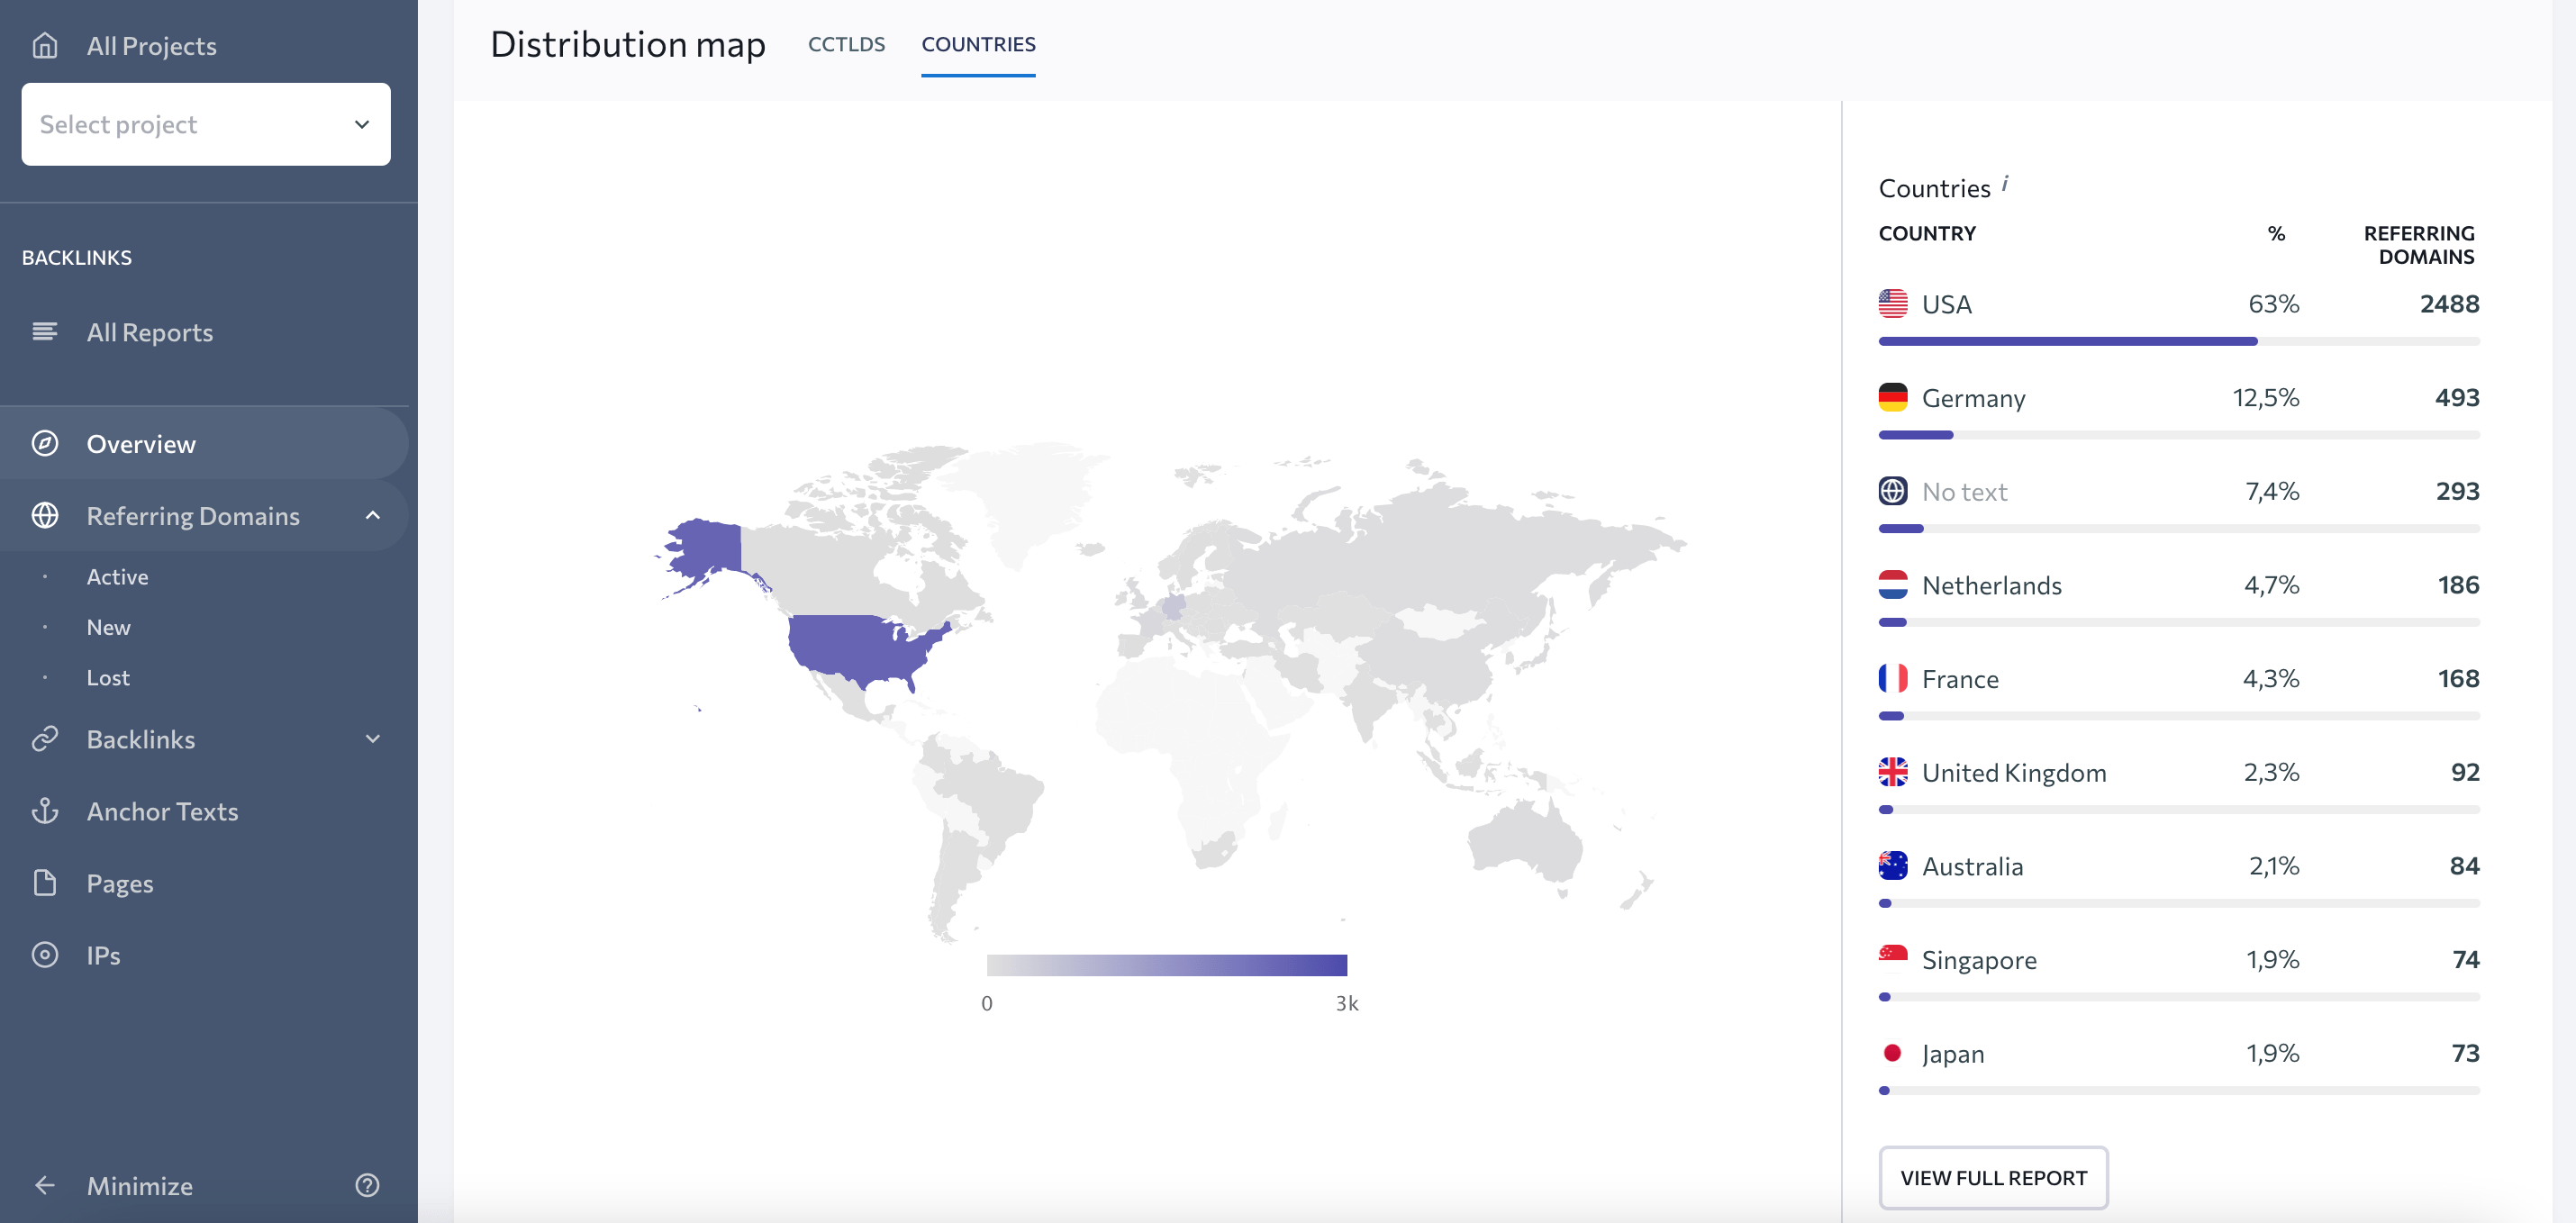2576x1223 pixels.
Task: Switch to the COUNTRIES tab
Action: click(977, 44)
